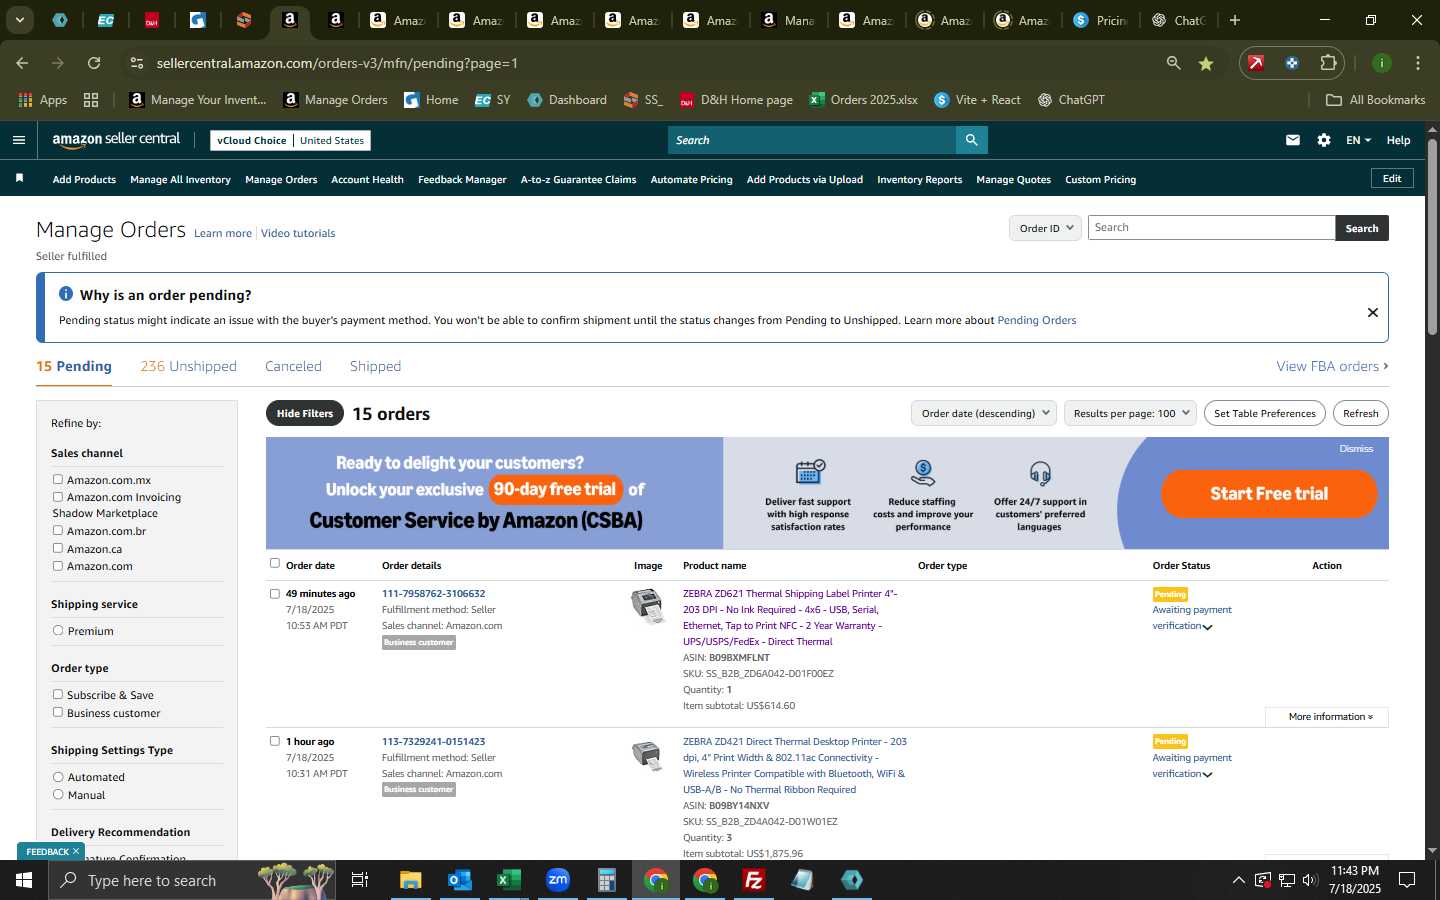Screen dimensions: 1440x900
Task: Check the Subscribe & Save order type
Action: [x=58, y=694]
